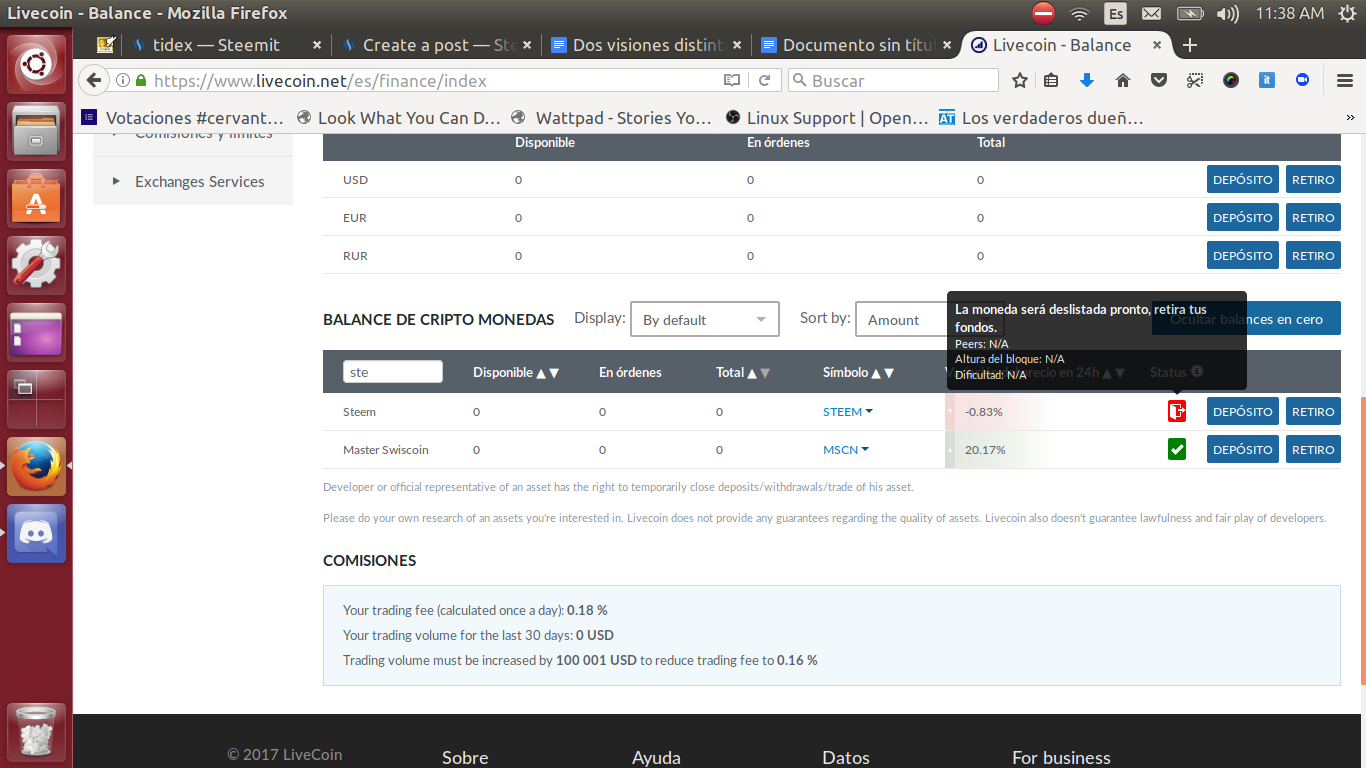Expand the MSCN symbol dropdown
This screenshot has height=768, width=1366.
845,449
